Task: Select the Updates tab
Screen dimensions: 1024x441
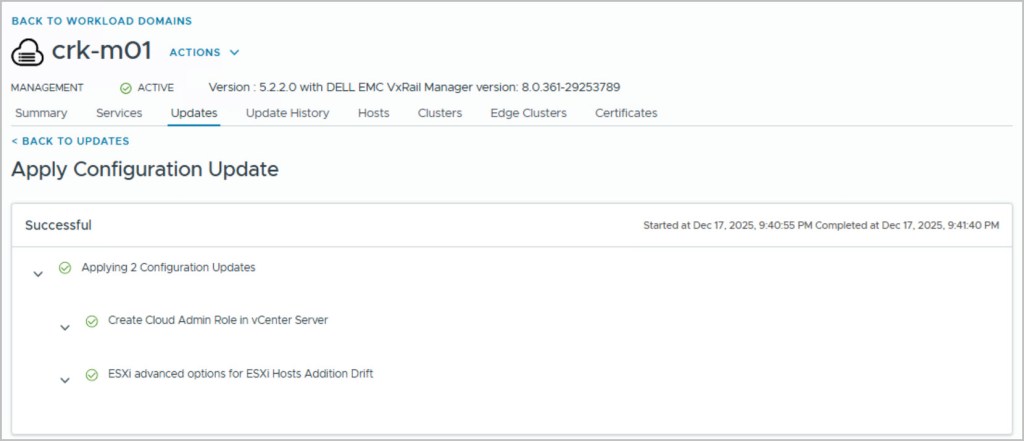Action: [194, 113]
